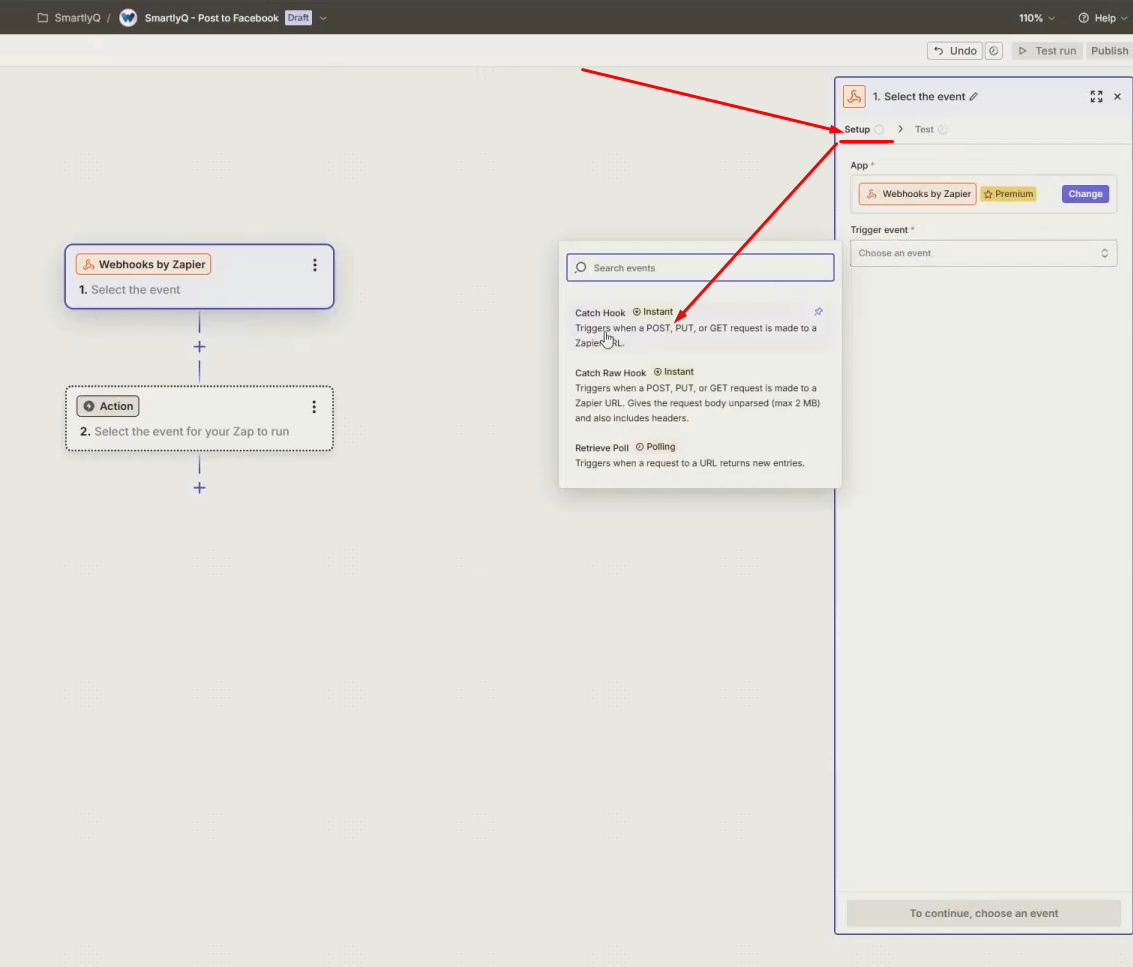The height and width of the screenshot is (967, 1133).
Task: Click the folder icon next to SmartlyQ
Action: (x=43, y=18)
